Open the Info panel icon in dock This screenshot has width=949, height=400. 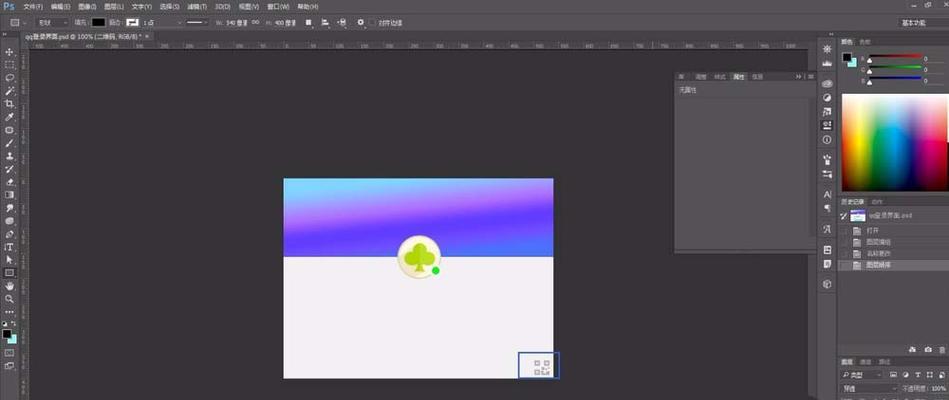tap(827, 140)
